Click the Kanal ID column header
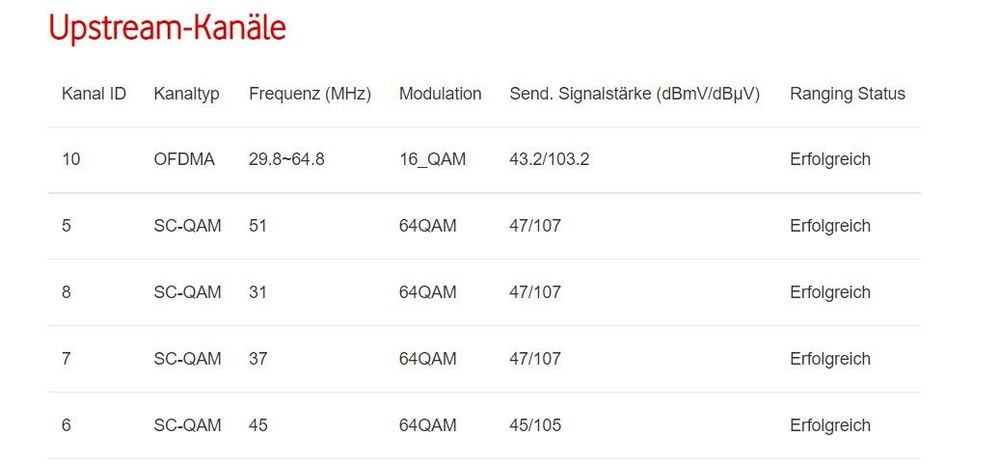 (x=94, y=94)
